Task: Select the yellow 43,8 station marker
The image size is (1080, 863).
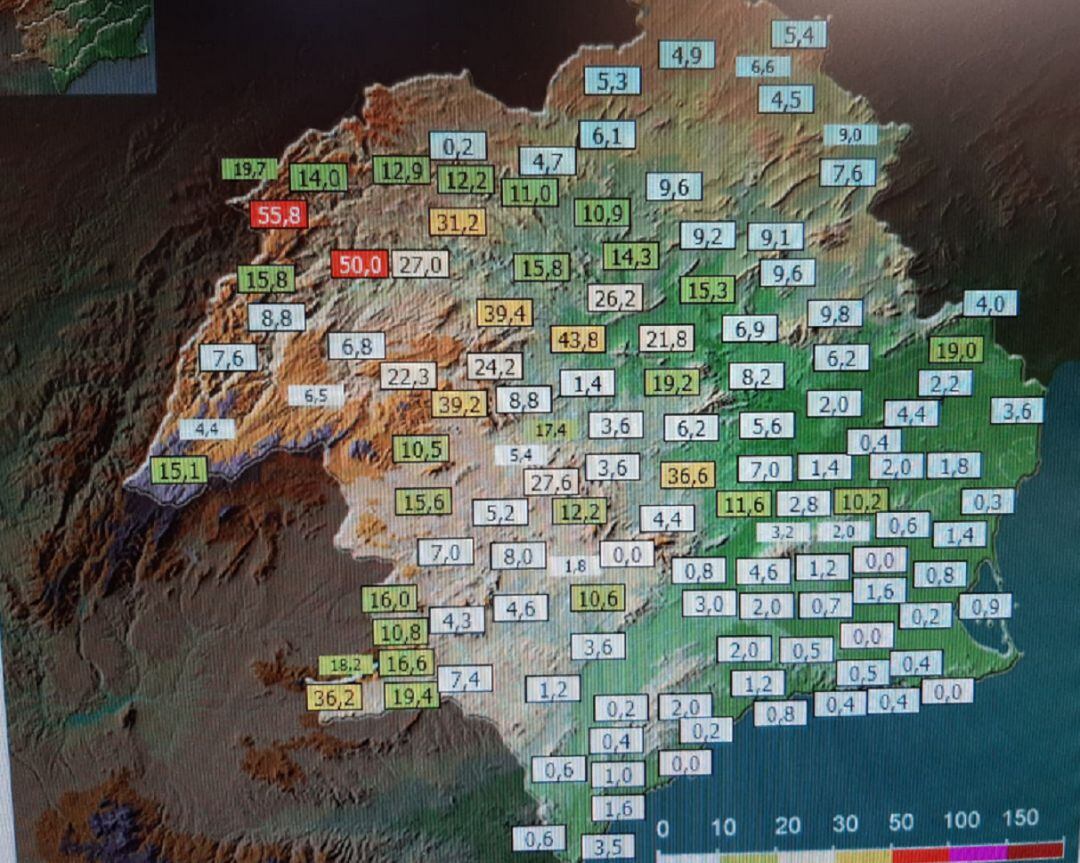Action: 577,338
